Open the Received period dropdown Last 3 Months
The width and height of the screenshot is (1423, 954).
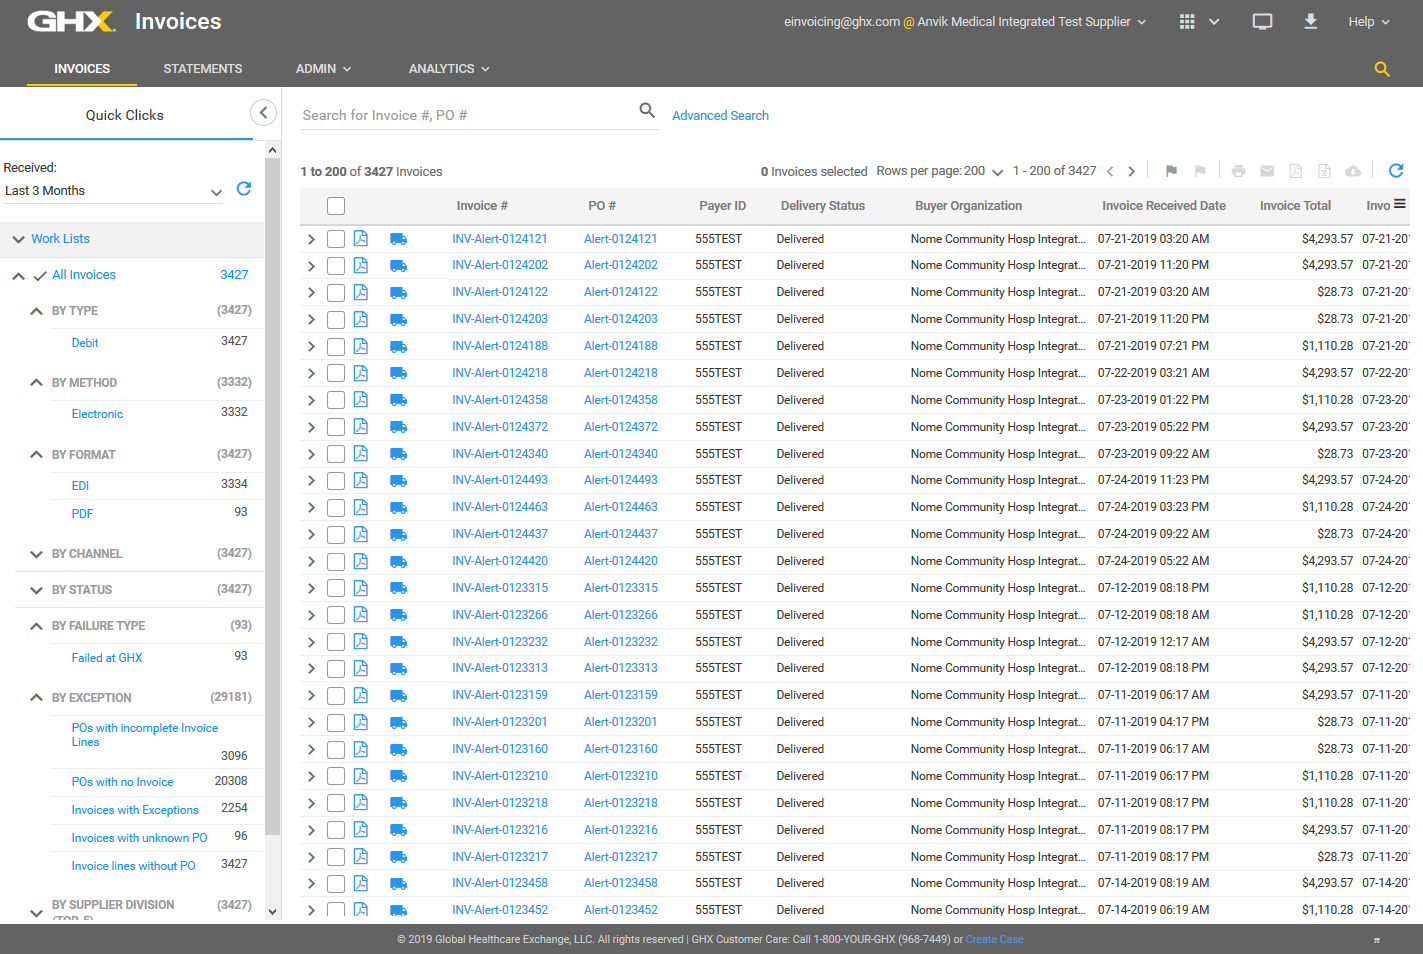click(113, 191)
